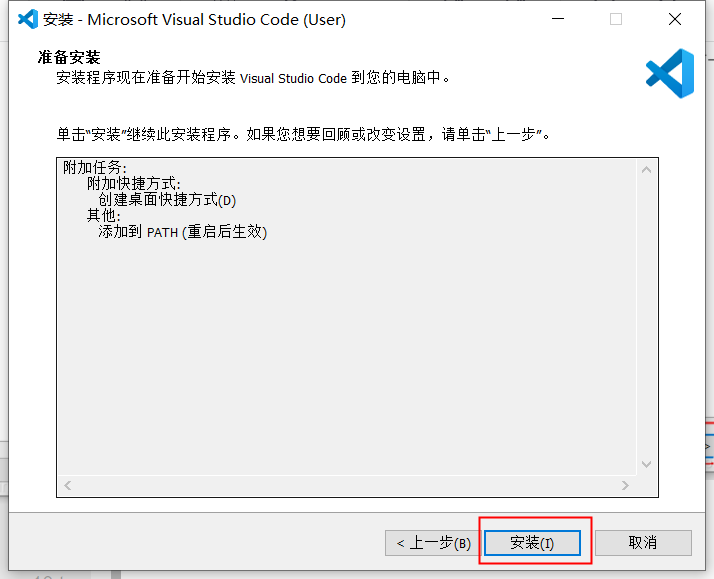The image size is (714, 579).
Task: Cancel setup with the 取消 button
Action: (643, 543)
